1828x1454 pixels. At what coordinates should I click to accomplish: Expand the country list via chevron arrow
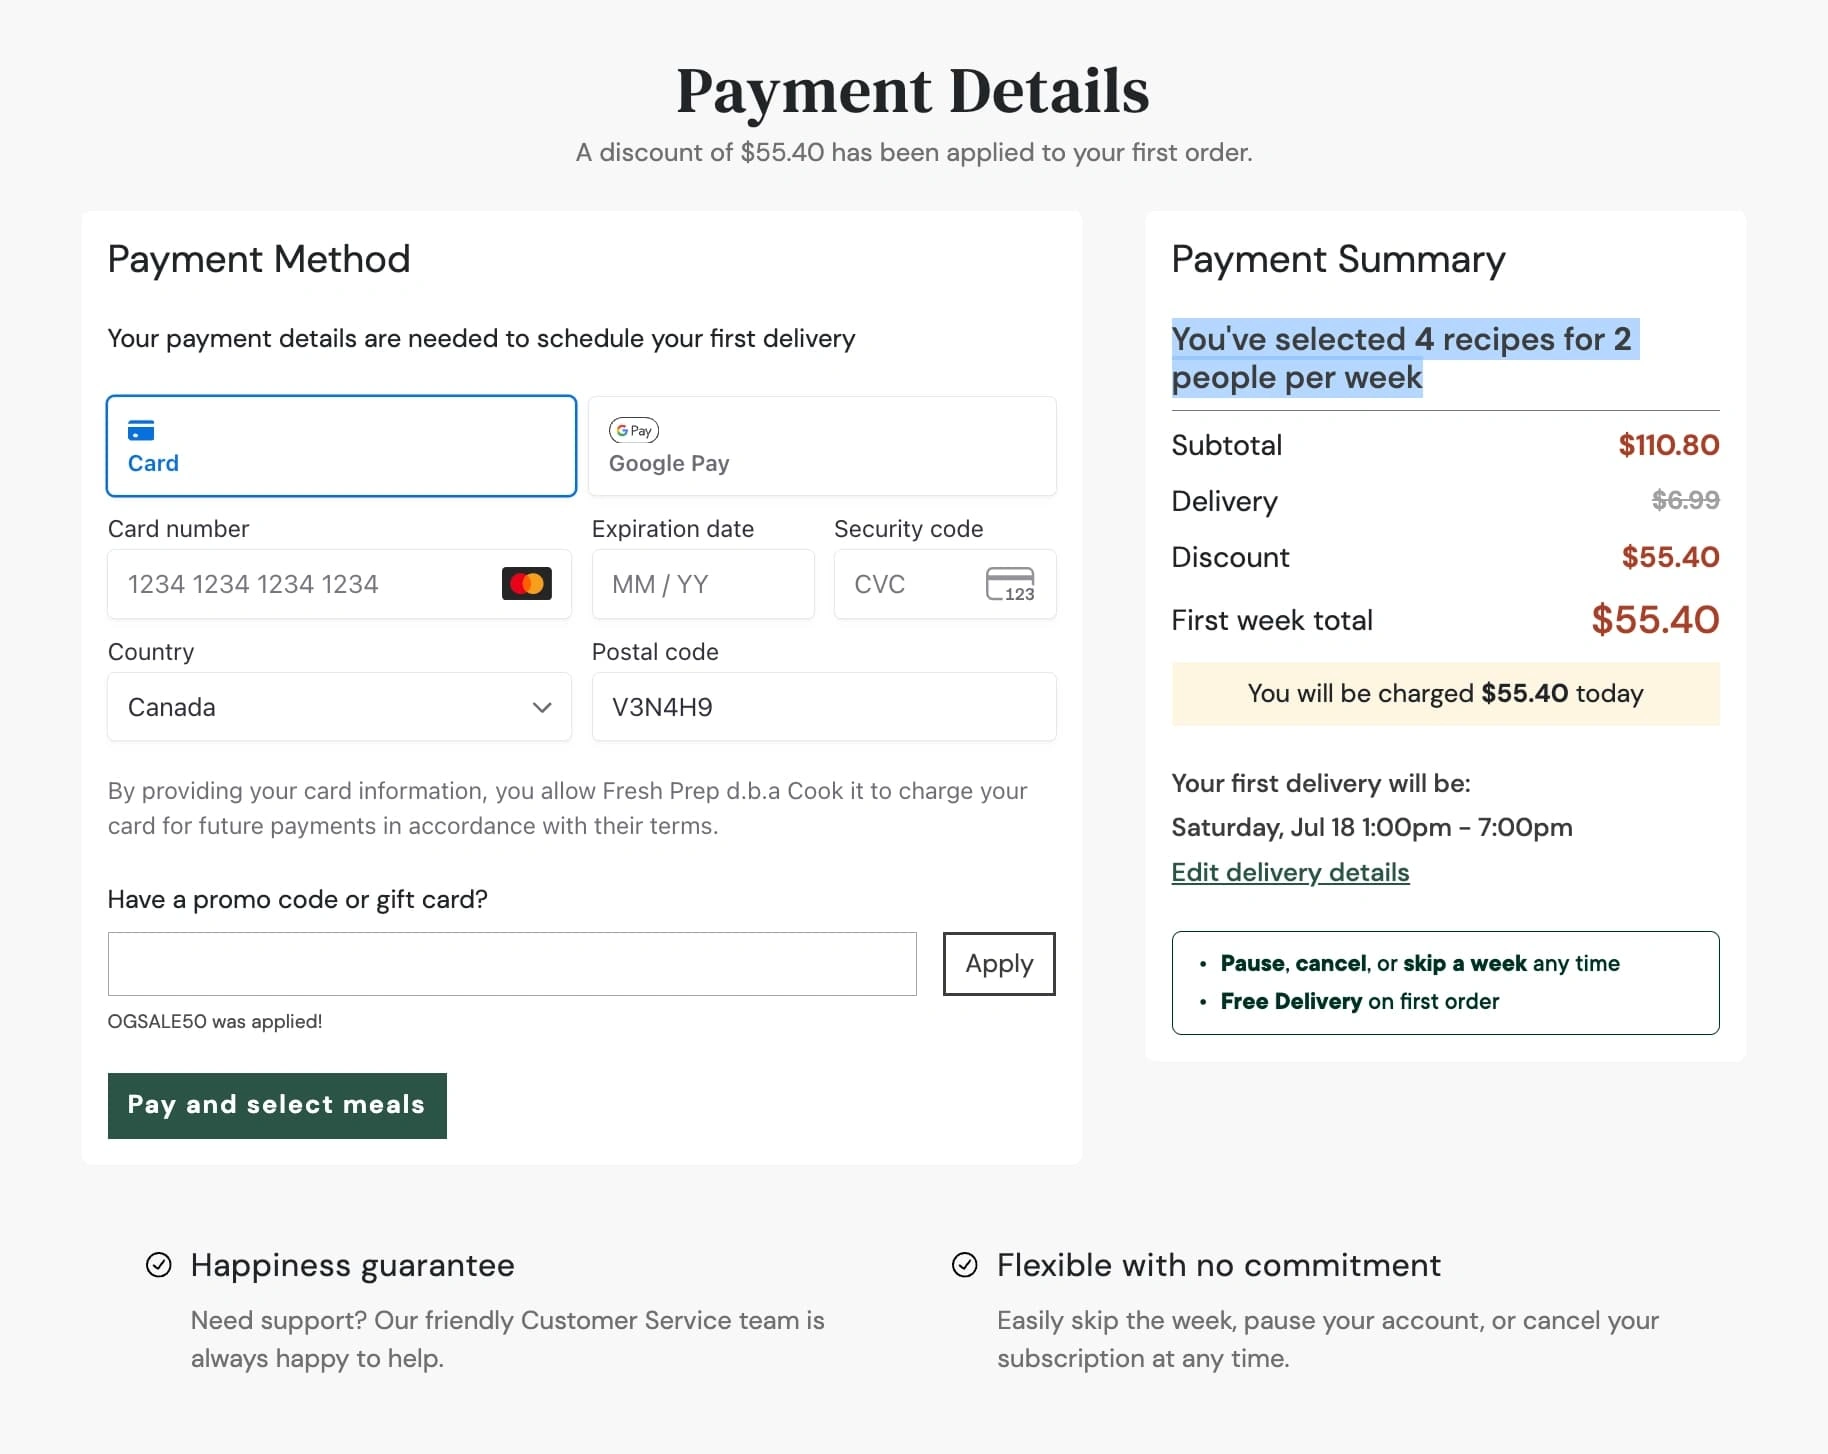[542, 707]
